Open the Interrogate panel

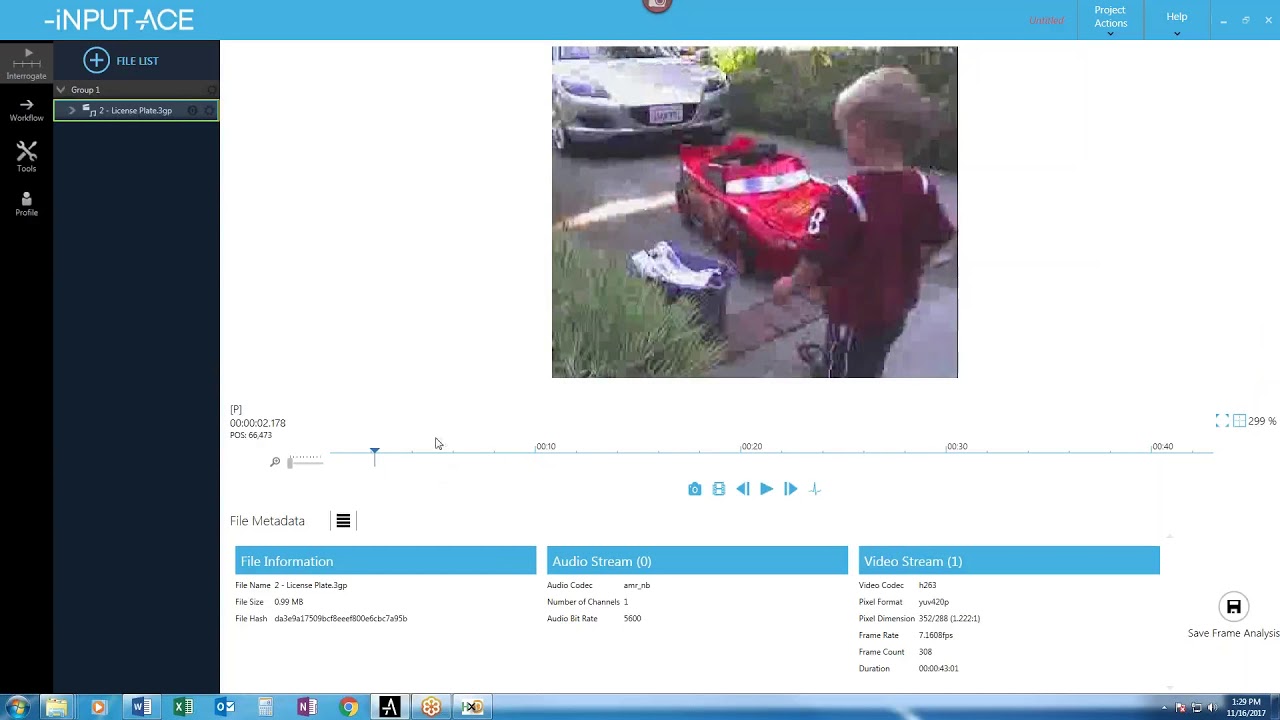[26, 63]
